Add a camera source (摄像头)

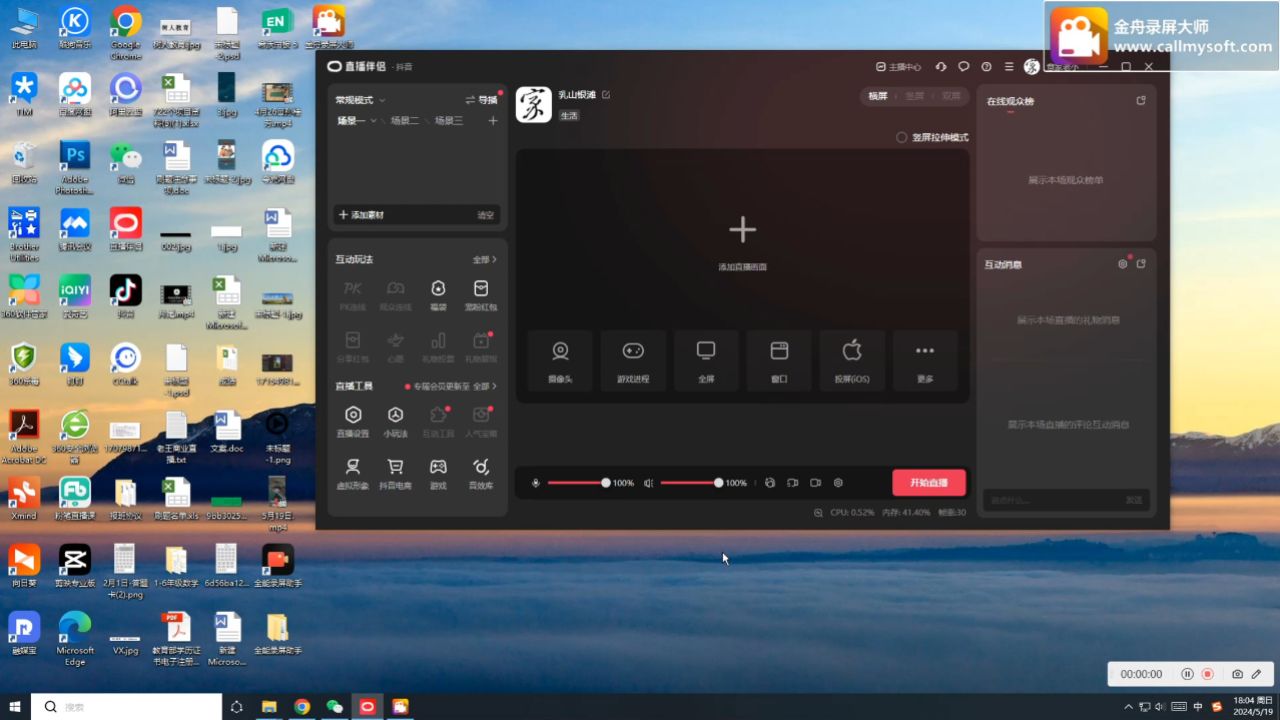560,360
